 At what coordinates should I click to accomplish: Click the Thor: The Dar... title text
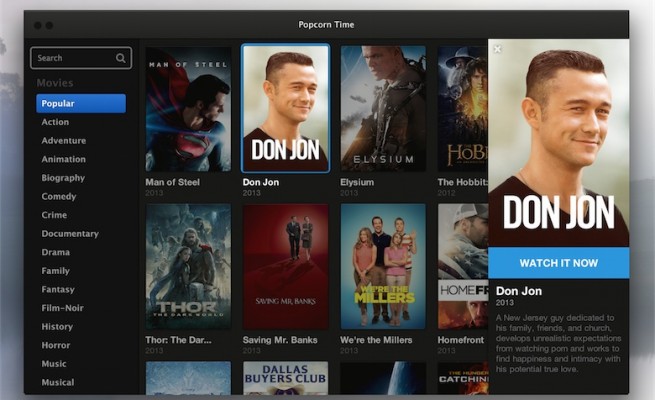click(x=178, y=340)
